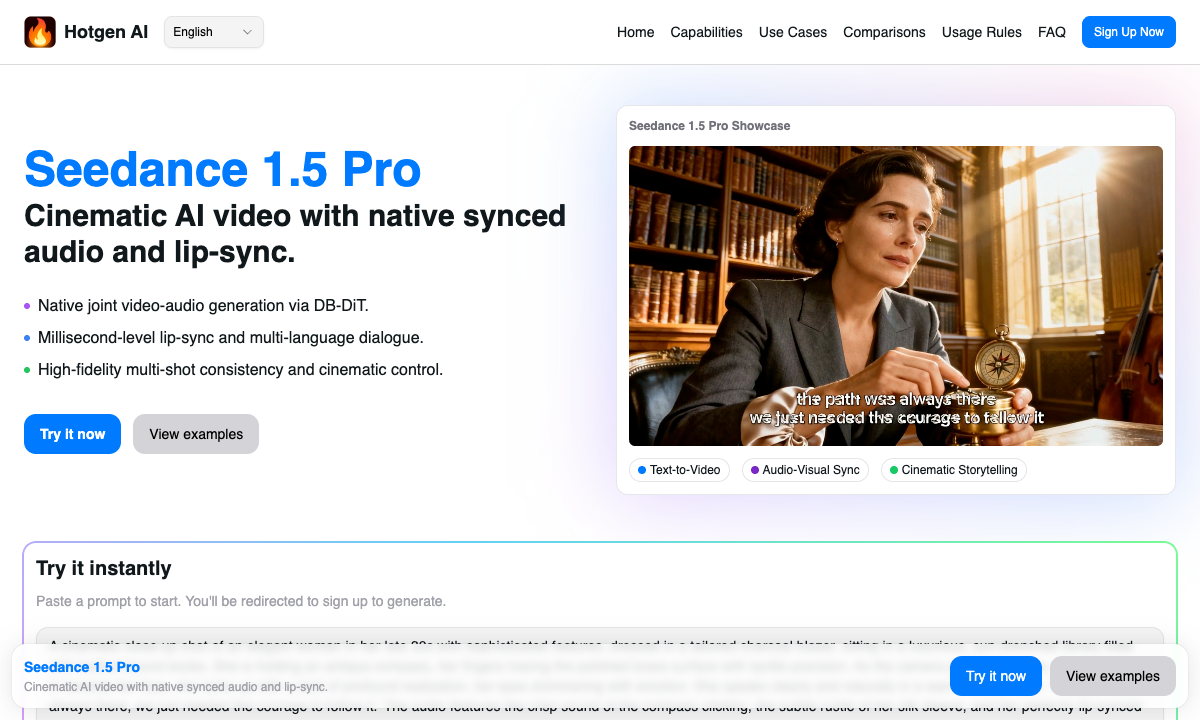The image size is (1200, 720).
Task: Open the Capabilities section
Action: (706, 32)
